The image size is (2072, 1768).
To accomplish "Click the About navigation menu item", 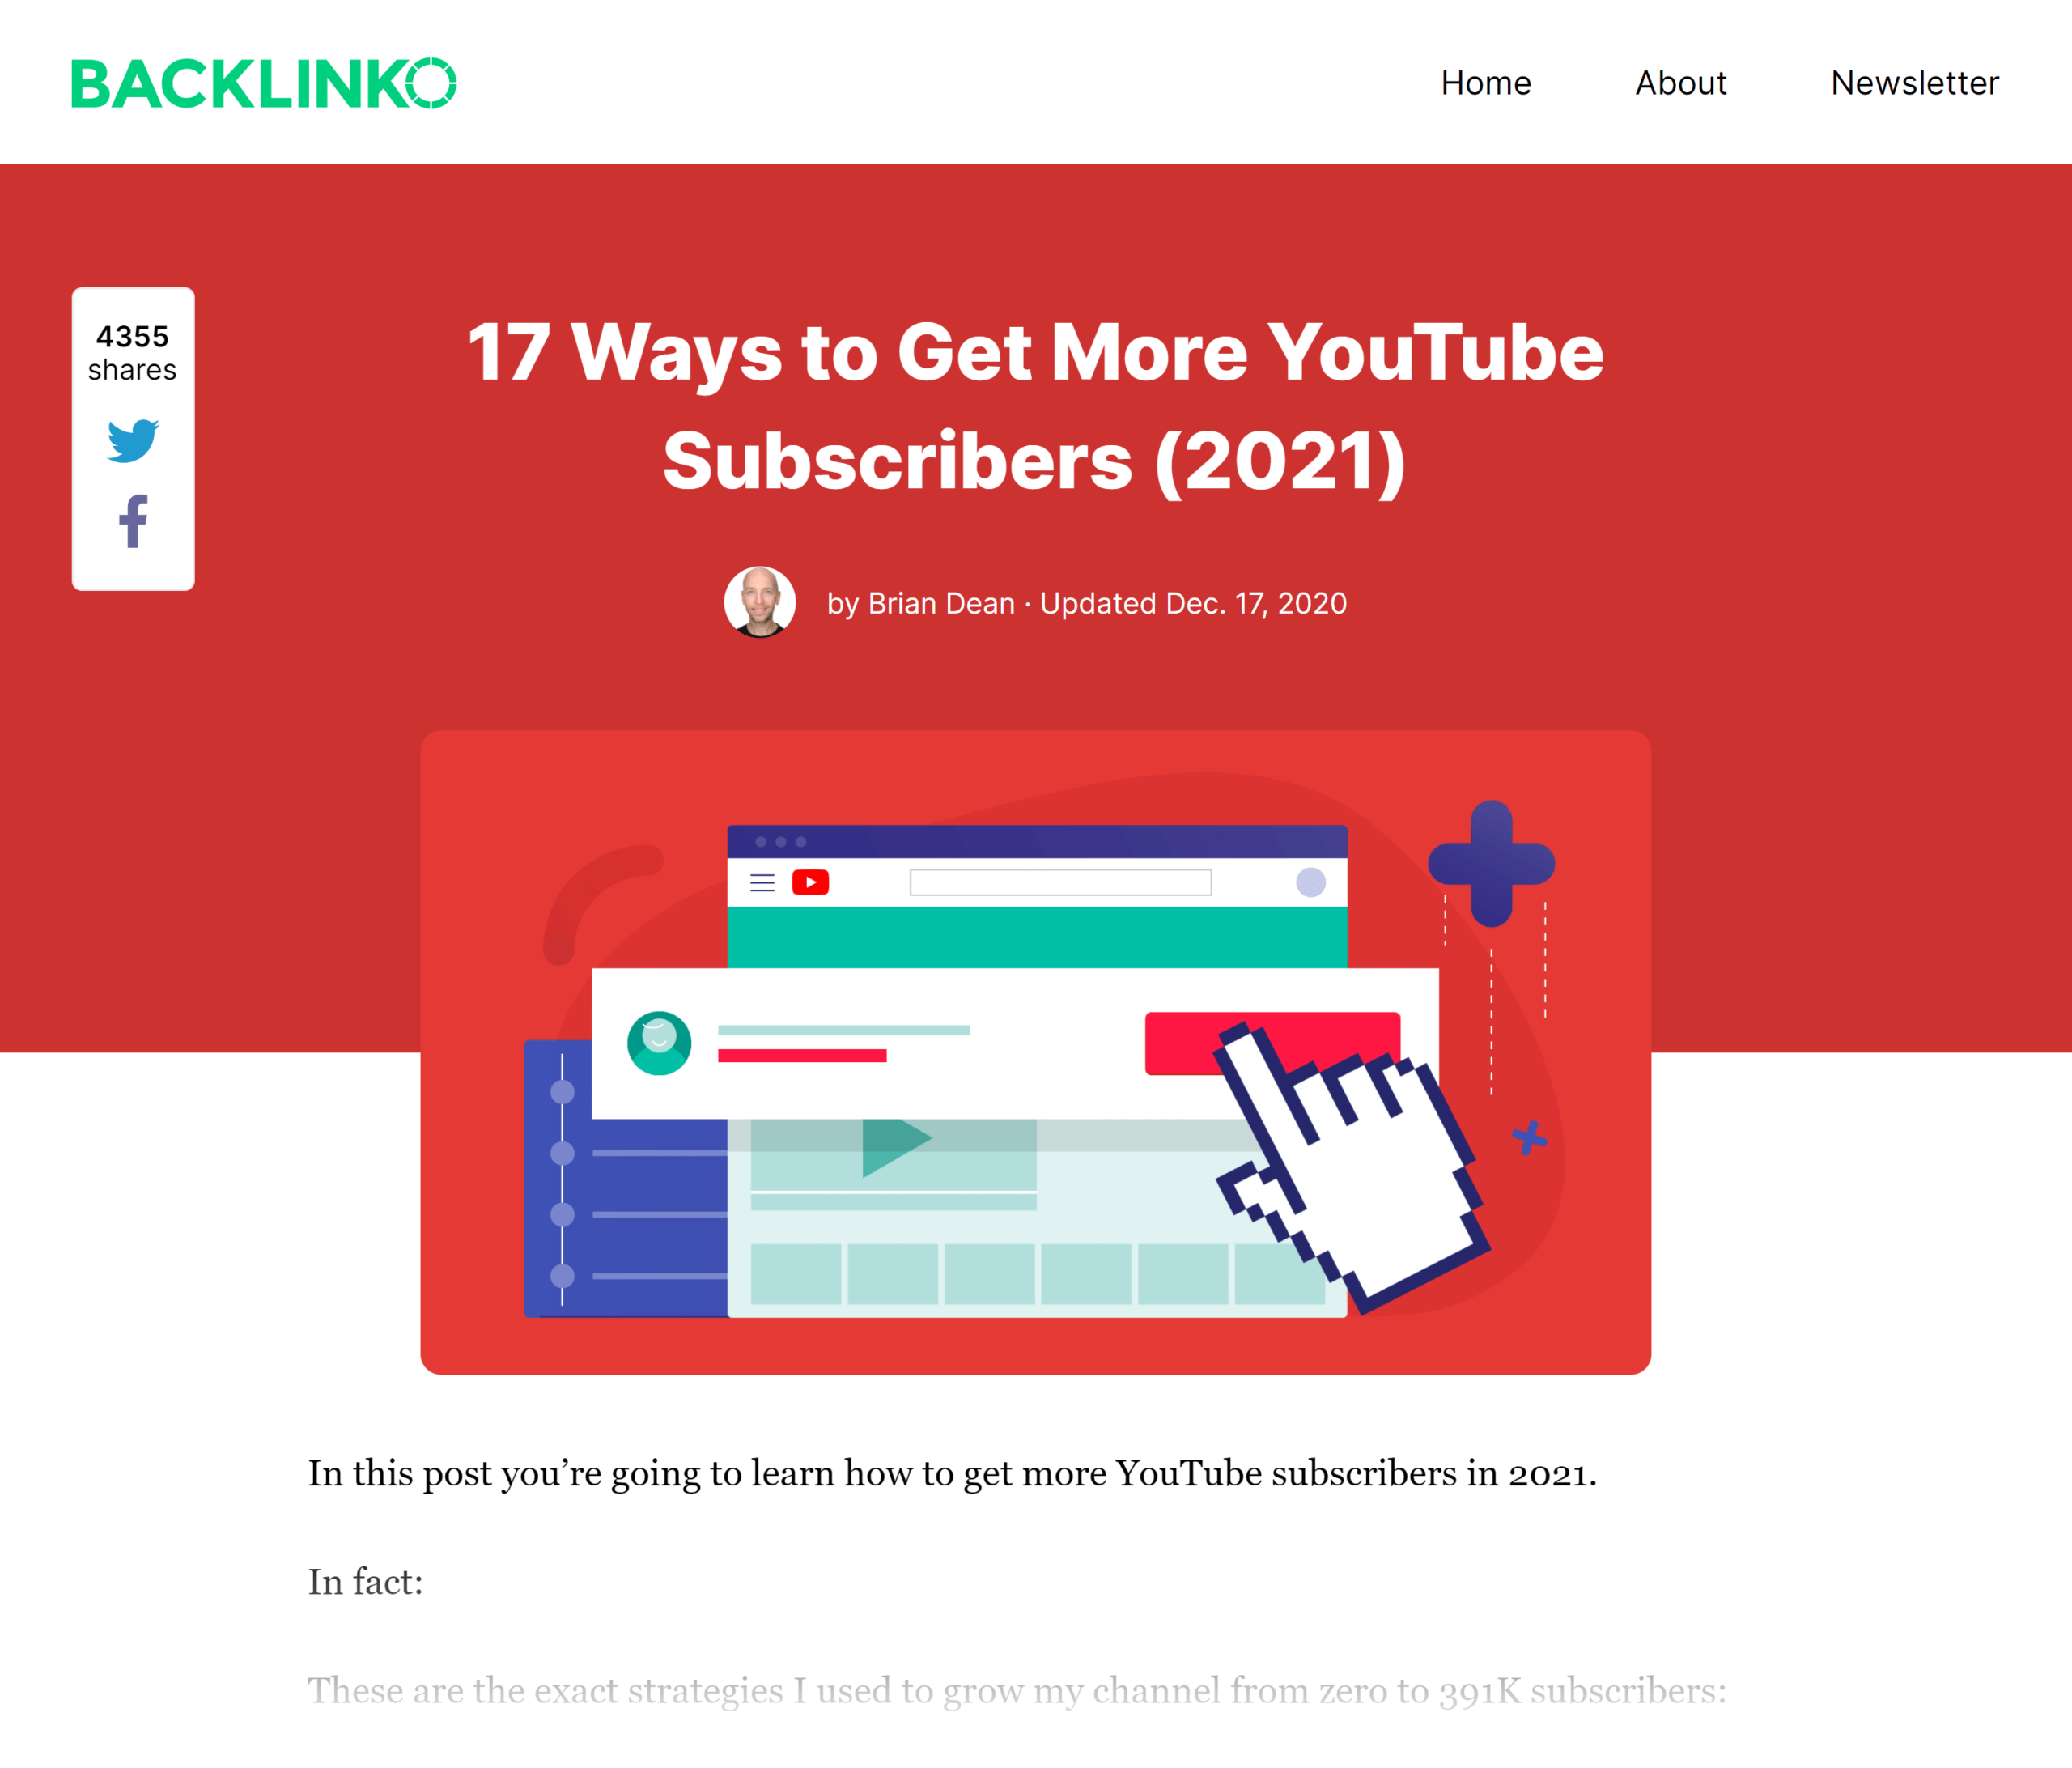I will tap(1679, 83).
